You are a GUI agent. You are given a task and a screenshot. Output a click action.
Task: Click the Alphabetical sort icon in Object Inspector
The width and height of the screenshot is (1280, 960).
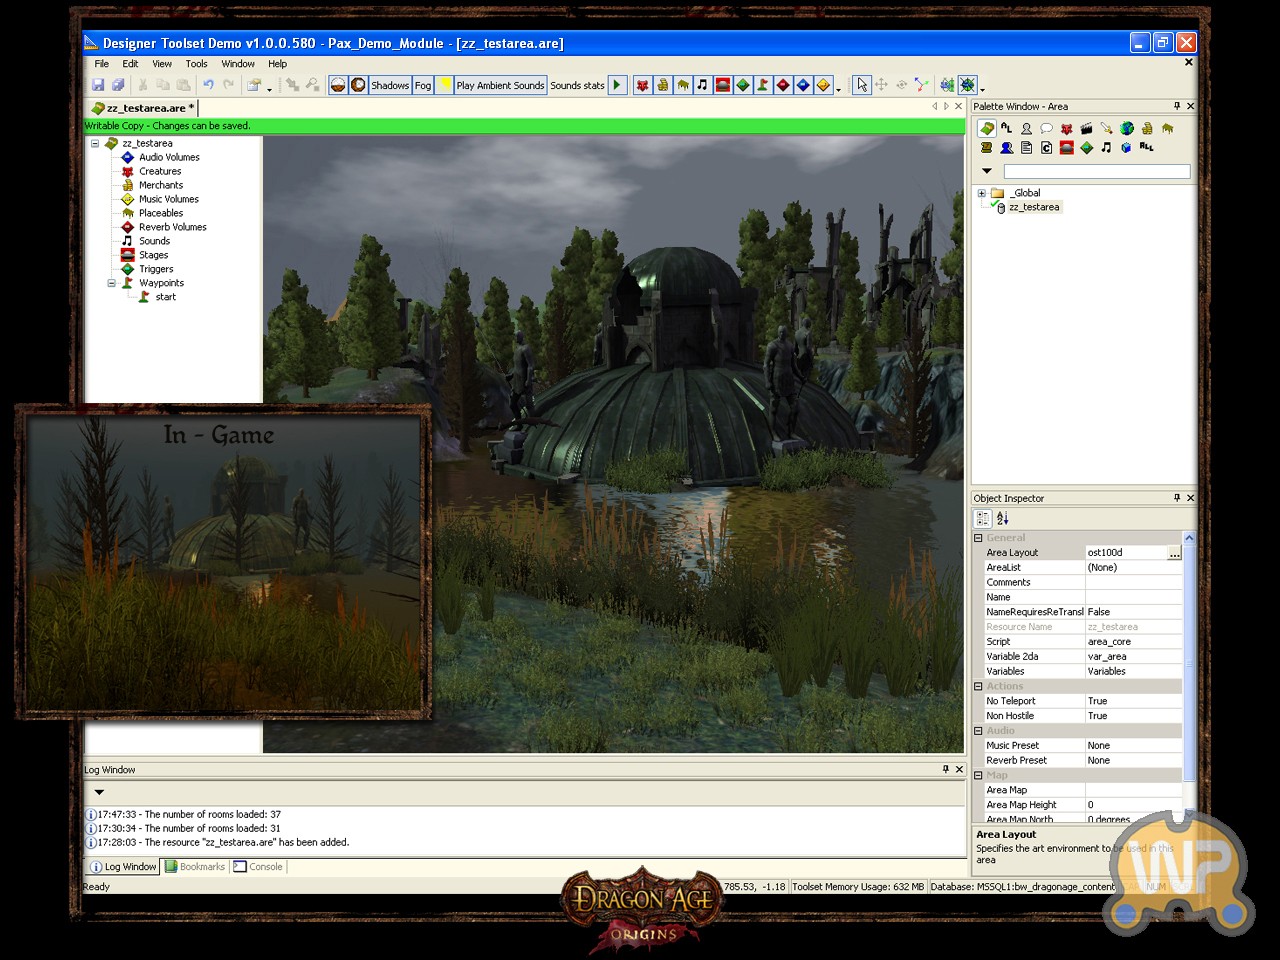pyautogui.click(x=1003, y=518)
